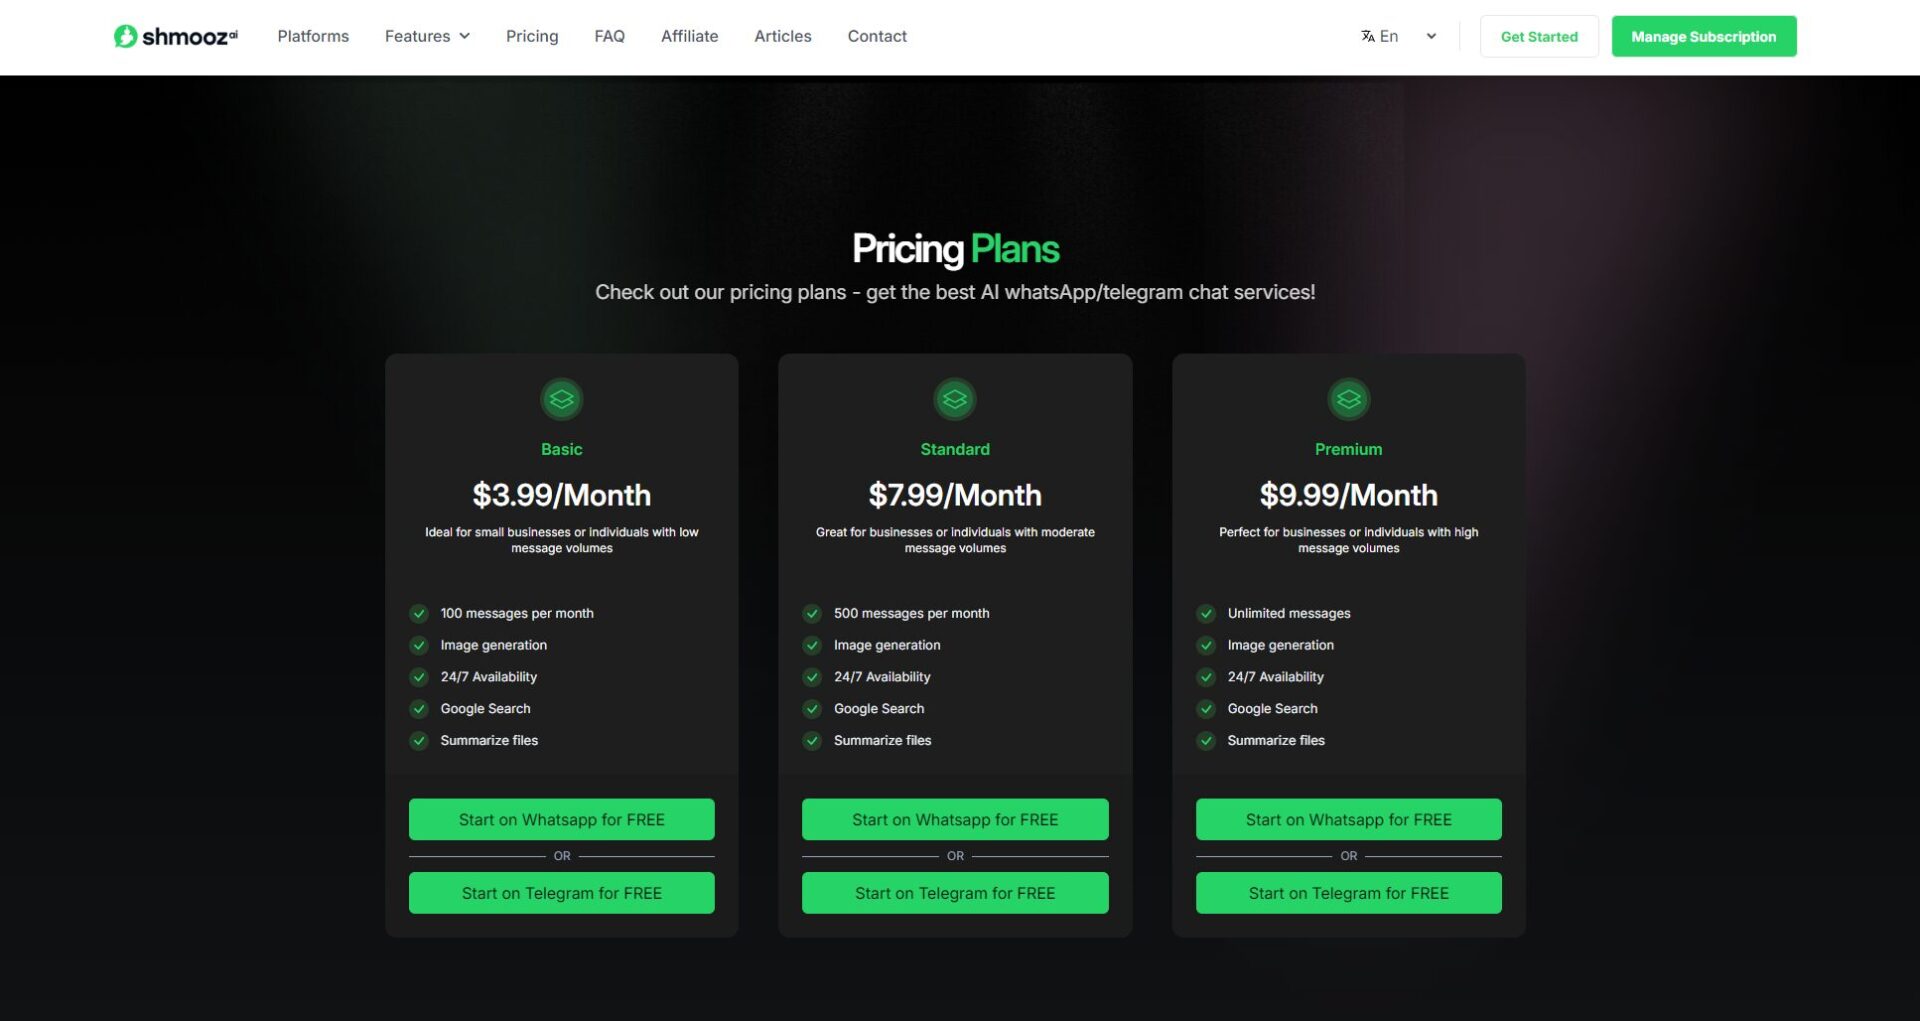This screenshot has height=1021, width=1920.
Task: Click the Contact navigation link
Action: (x=877, y=36)
